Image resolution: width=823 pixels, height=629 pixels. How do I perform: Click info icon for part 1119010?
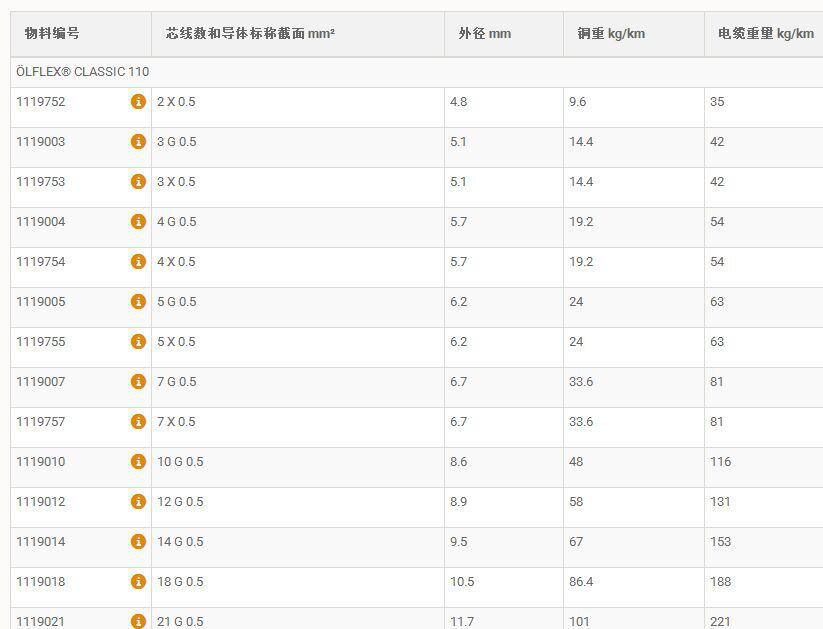tap(138, 462)
